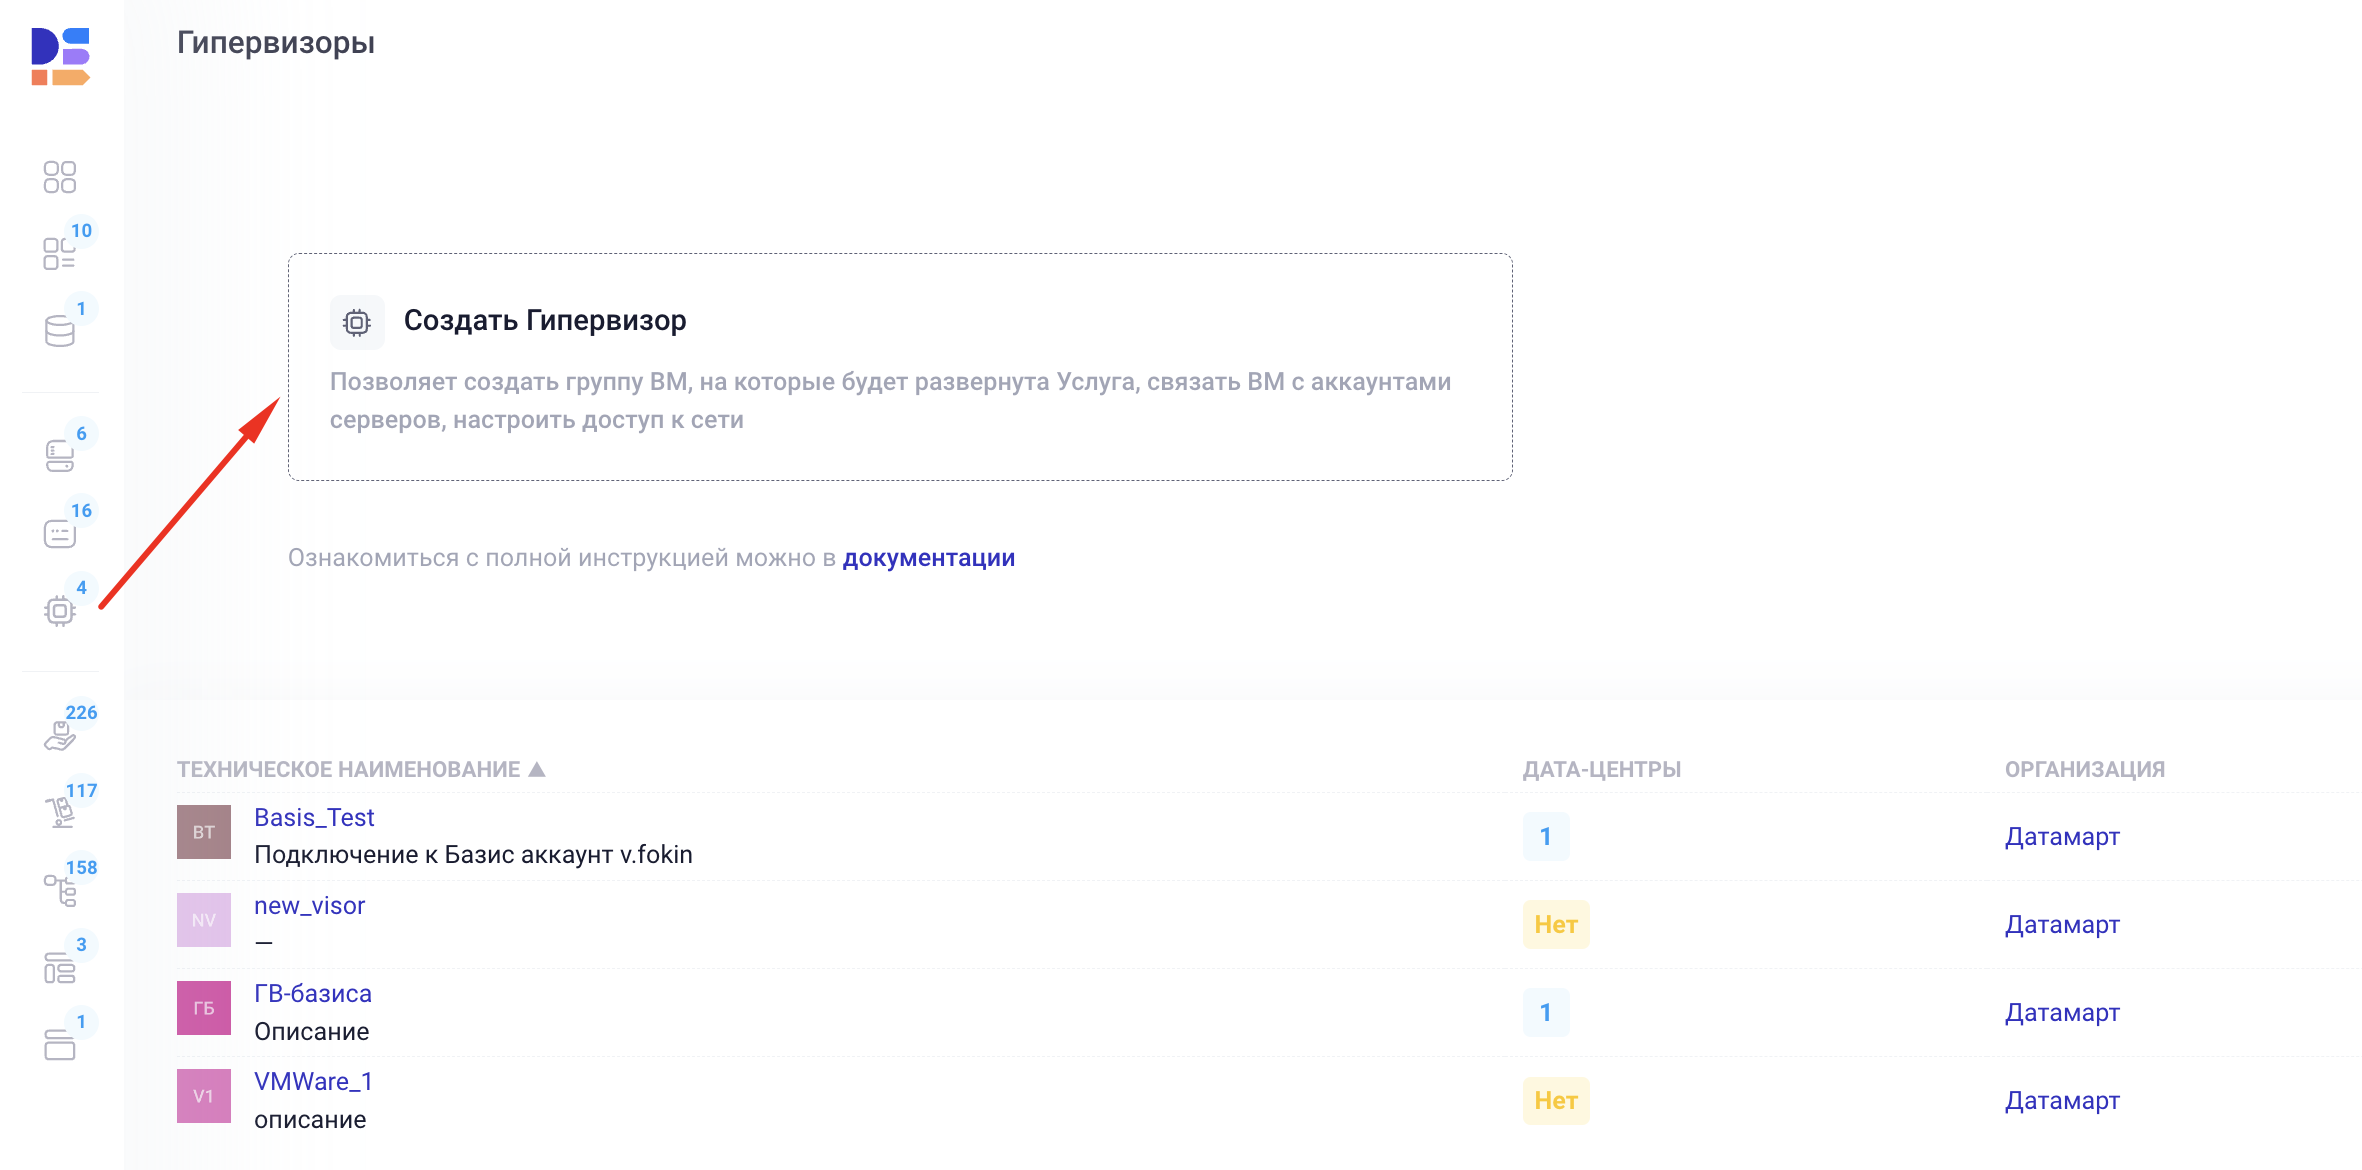The image size is (2362, 1170).
Task: Open the servers icon with badge 6
Action: [x=60, y=456]
